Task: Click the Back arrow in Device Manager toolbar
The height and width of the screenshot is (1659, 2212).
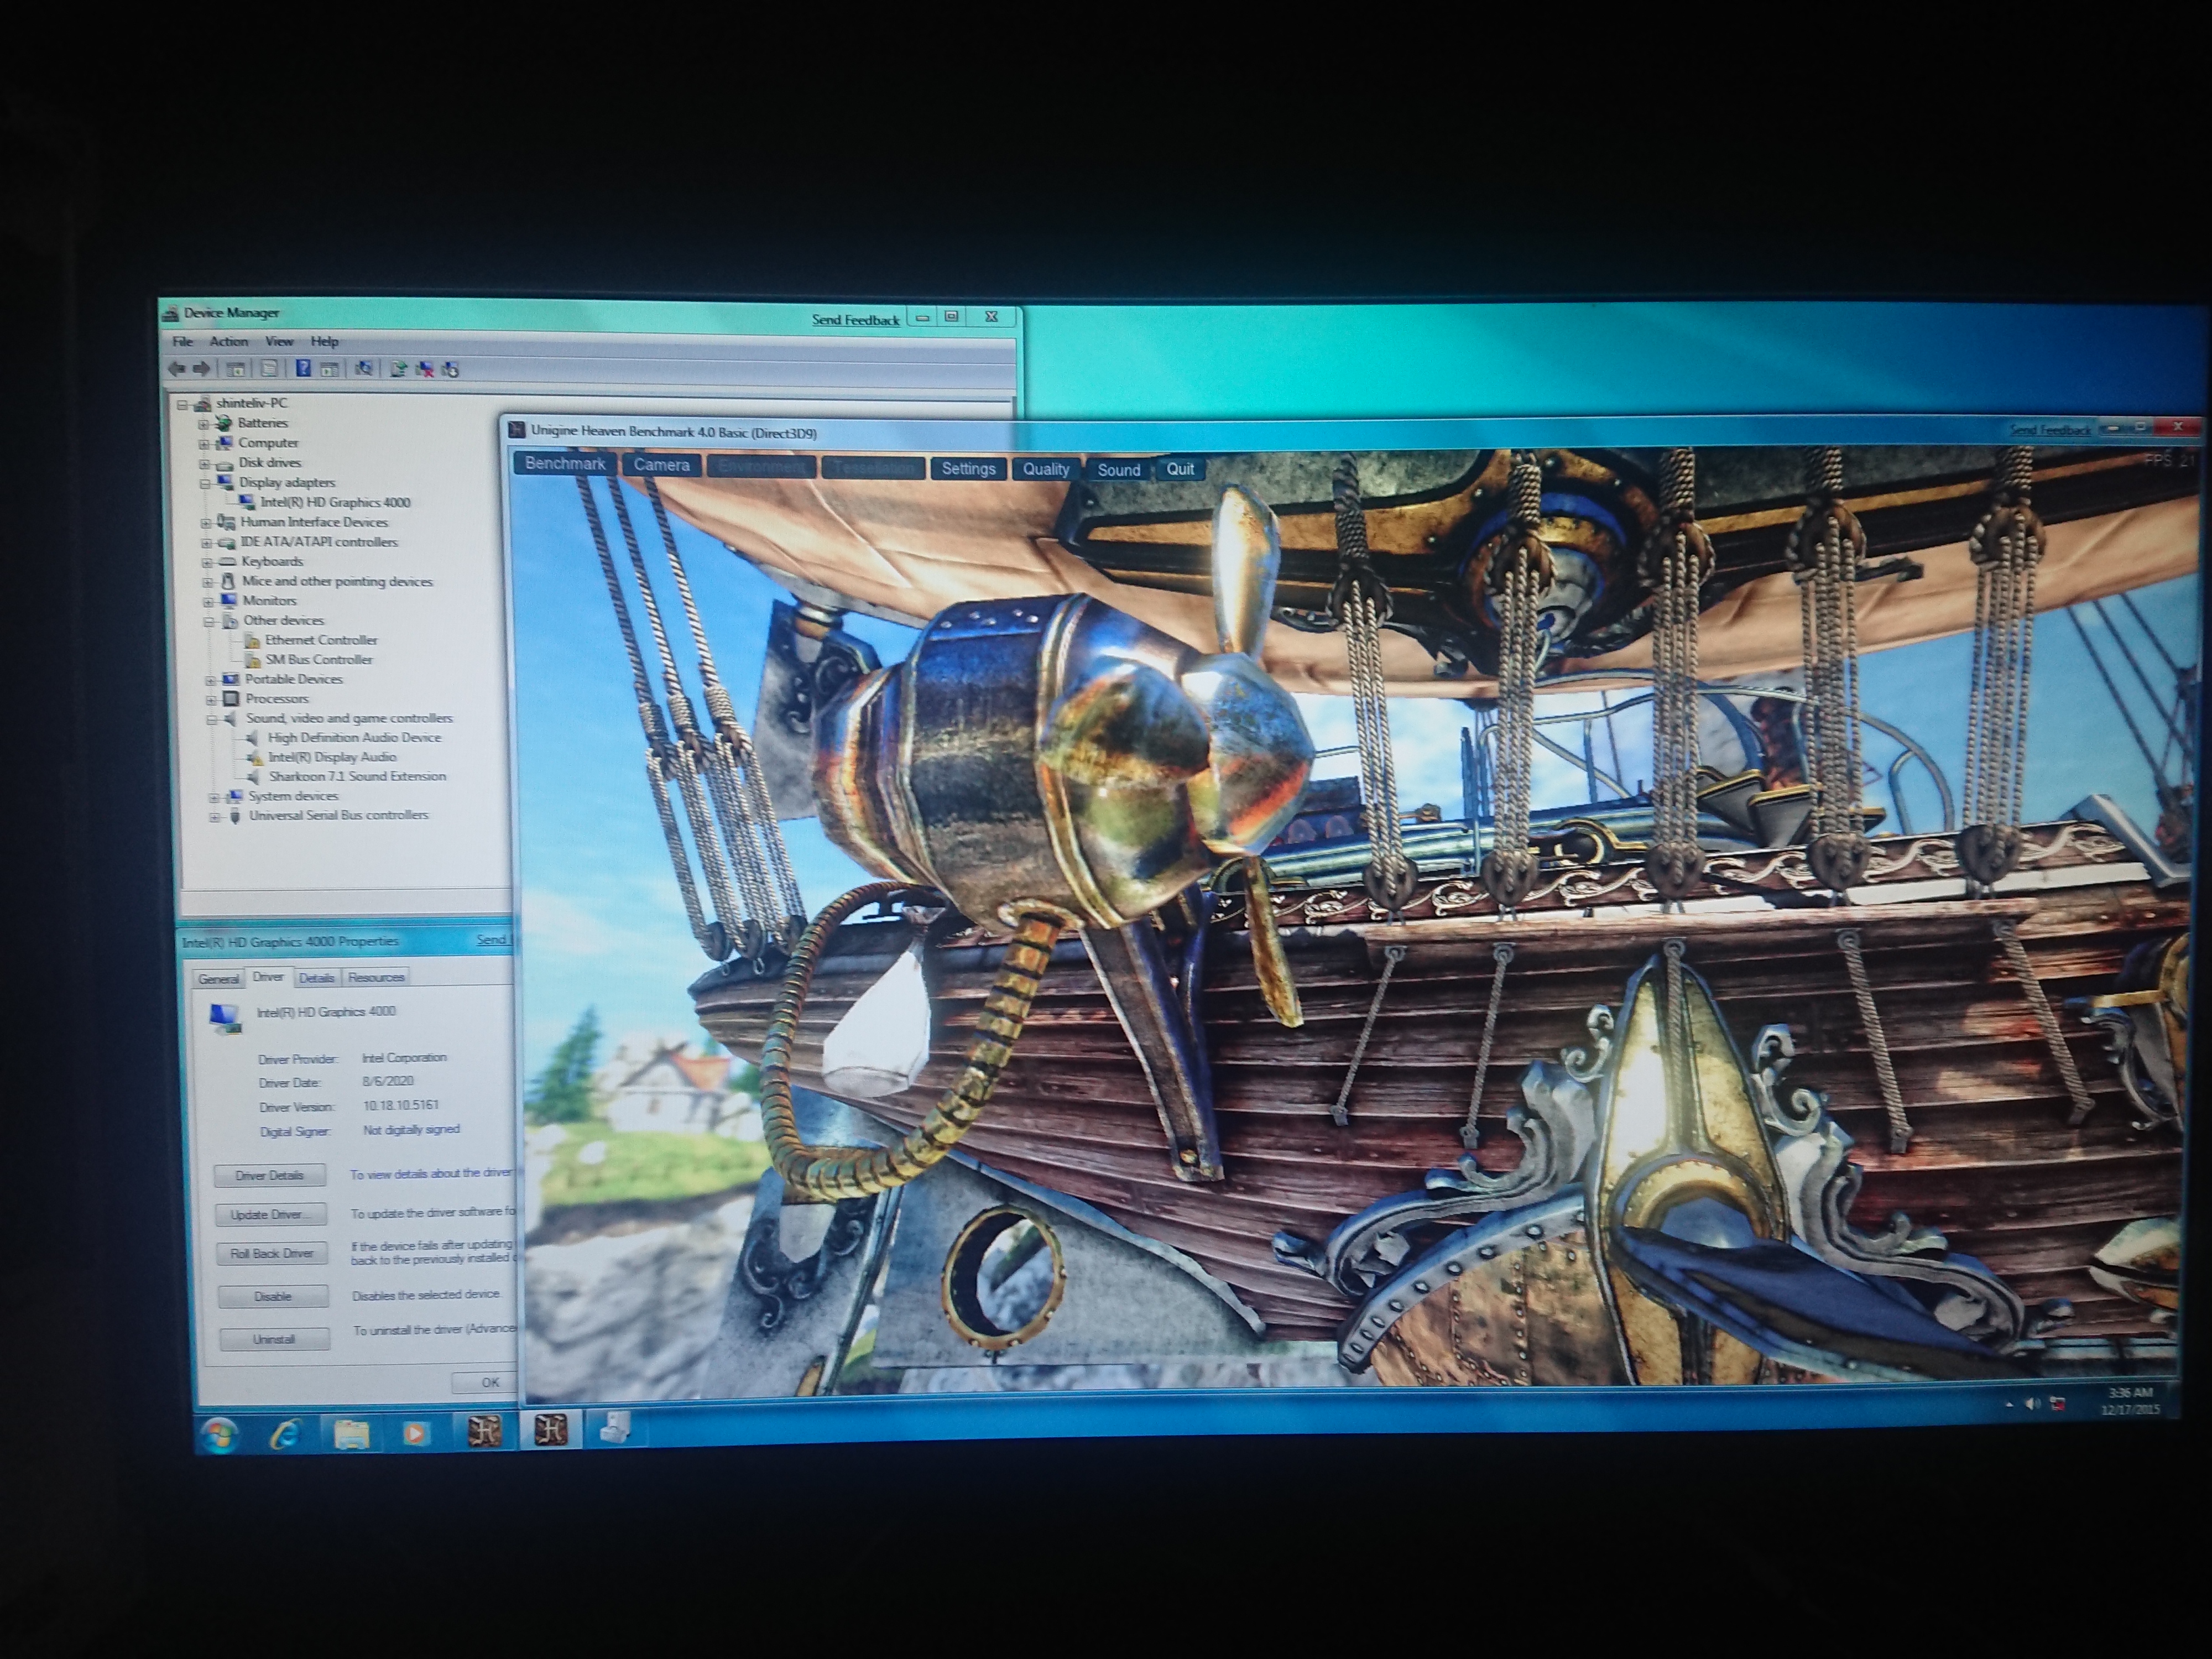Action: [177, 368]
